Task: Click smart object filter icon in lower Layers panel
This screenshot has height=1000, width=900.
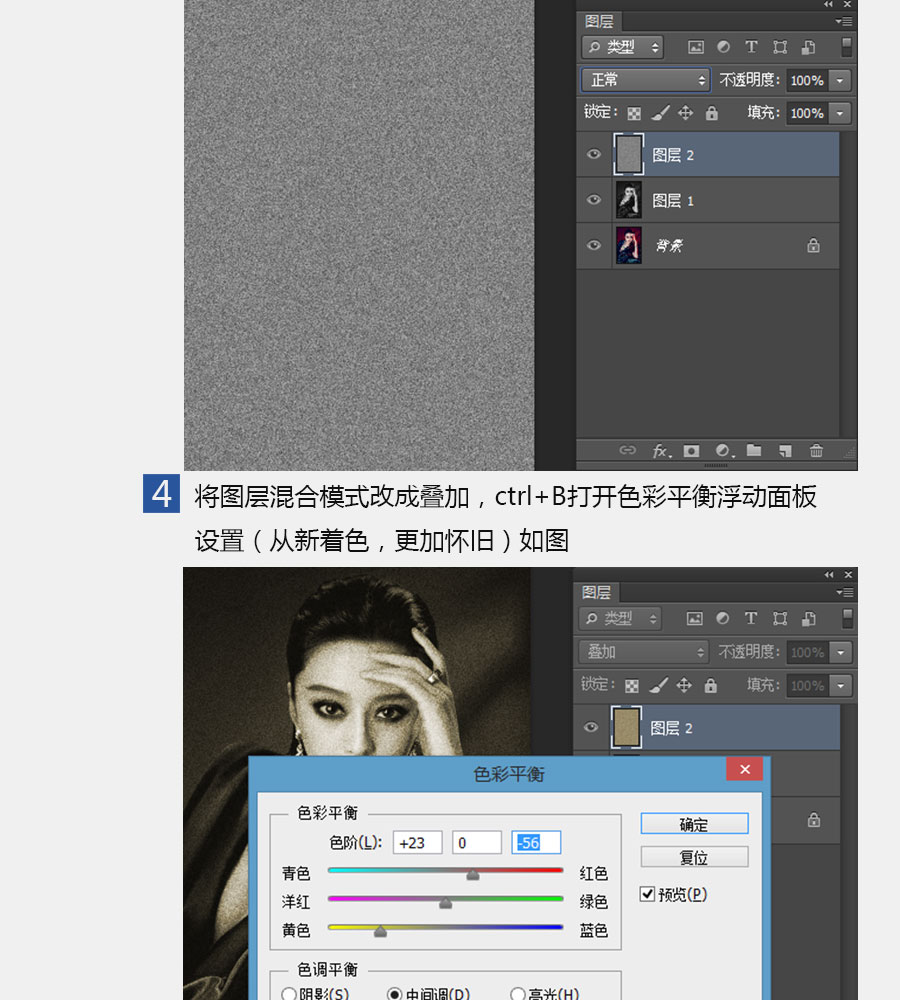Action: tap(808, 618)
